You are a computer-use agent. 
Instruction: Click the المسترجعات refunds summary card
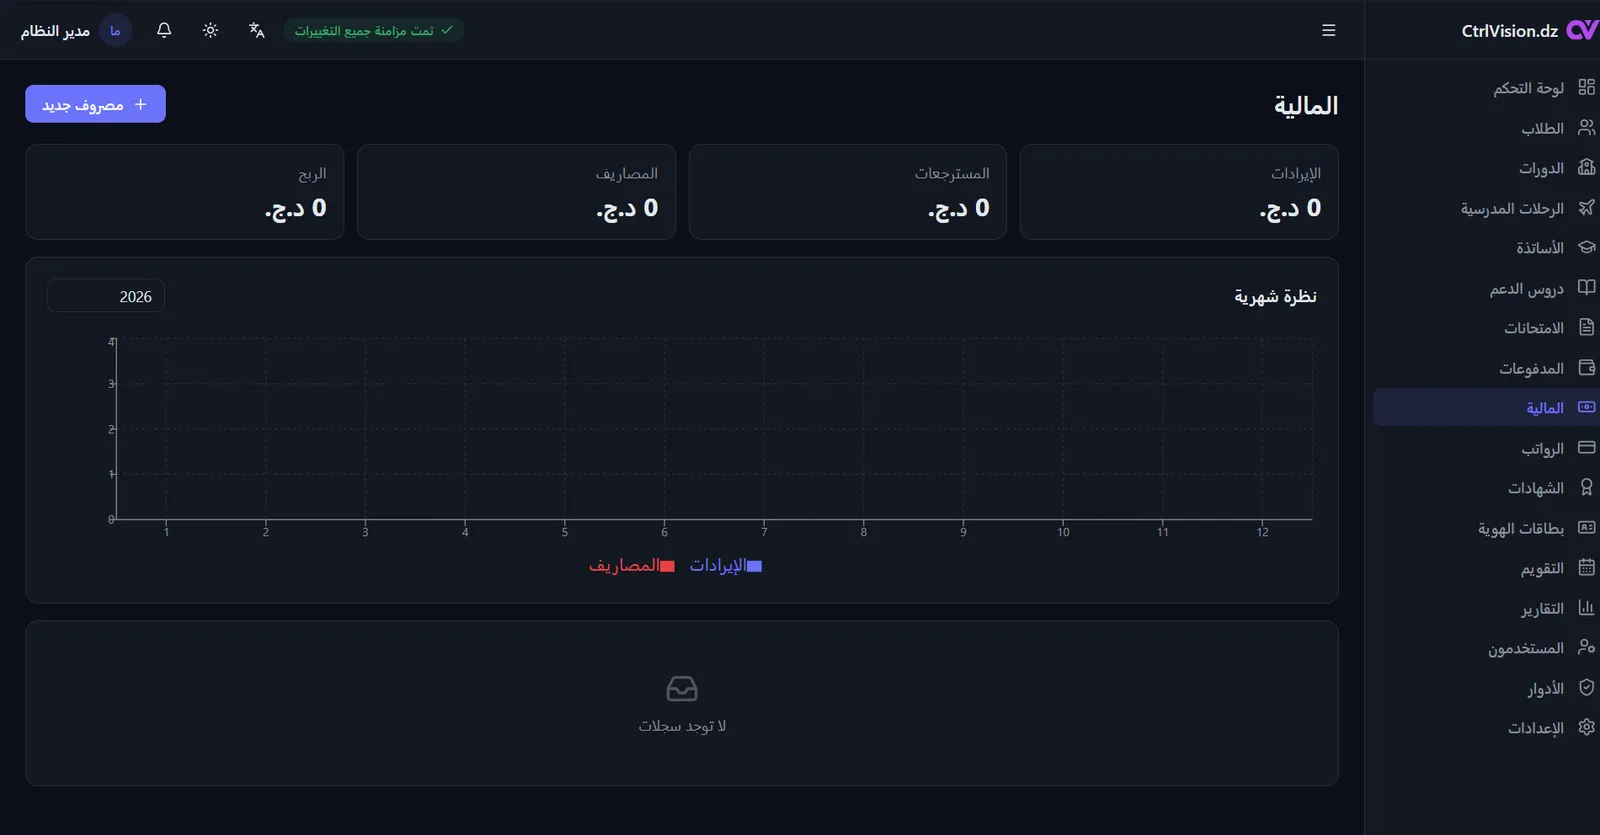tap(848, 192)
